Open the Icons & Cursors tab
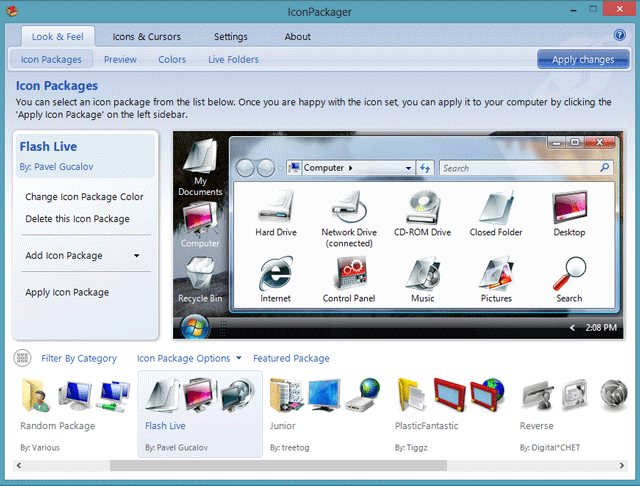 147,37
